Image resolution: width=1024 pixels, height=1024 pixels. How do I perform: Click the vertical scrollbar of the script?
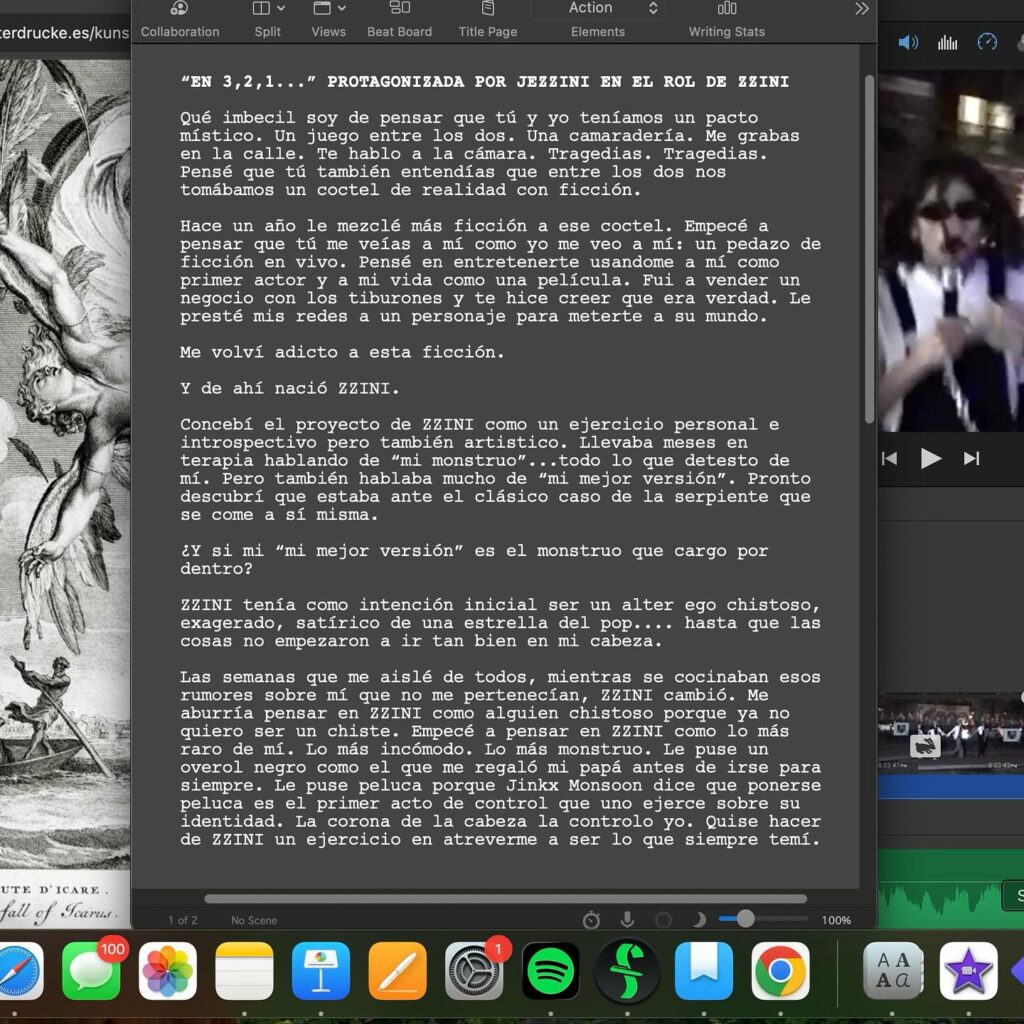(x=869, y=248)
